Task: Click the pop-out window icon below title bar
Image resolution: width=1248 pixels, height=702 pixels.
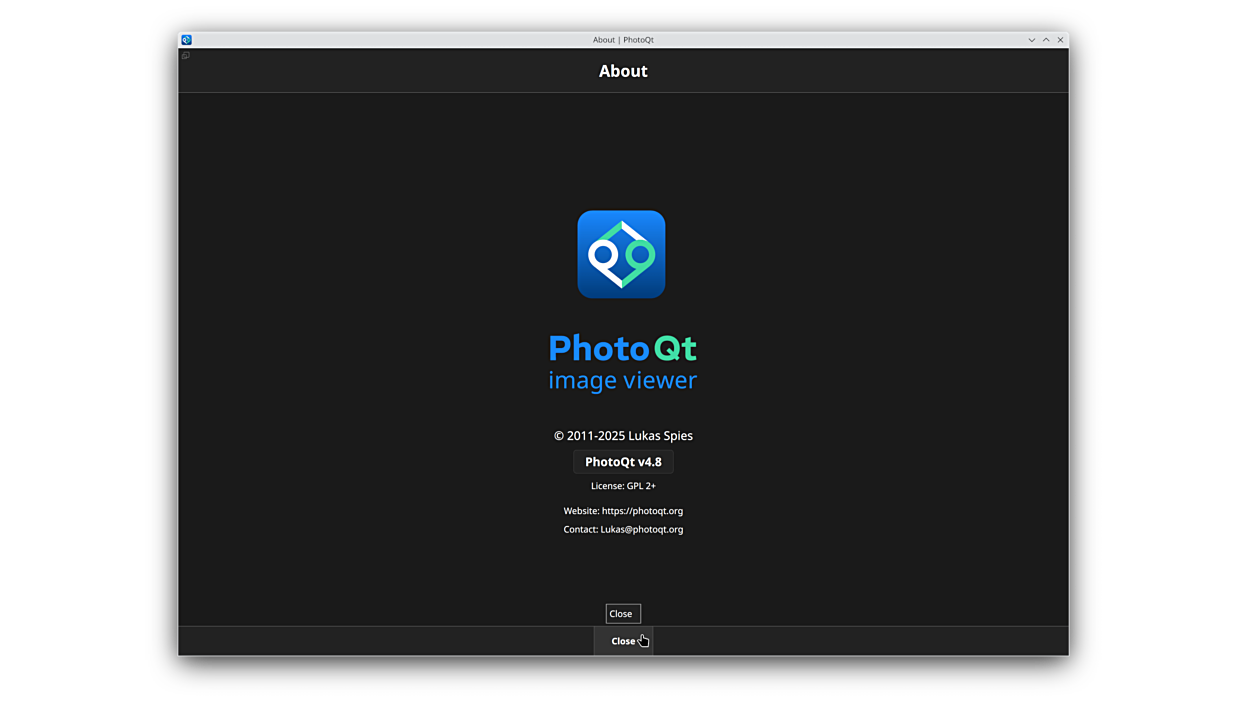Action: tap(186, 56)
